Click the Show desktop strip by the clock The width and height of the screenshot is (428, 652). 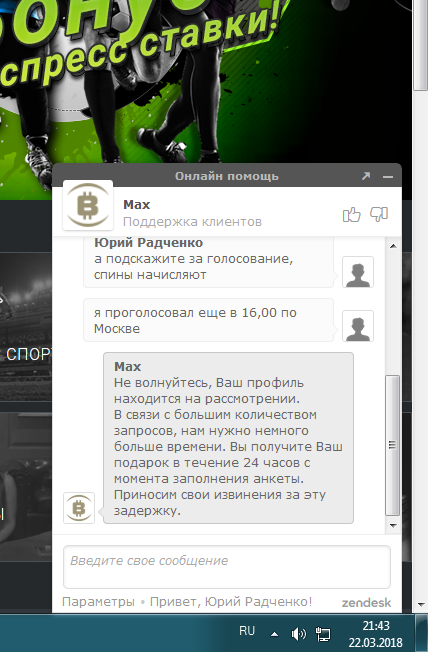[421, 634]
